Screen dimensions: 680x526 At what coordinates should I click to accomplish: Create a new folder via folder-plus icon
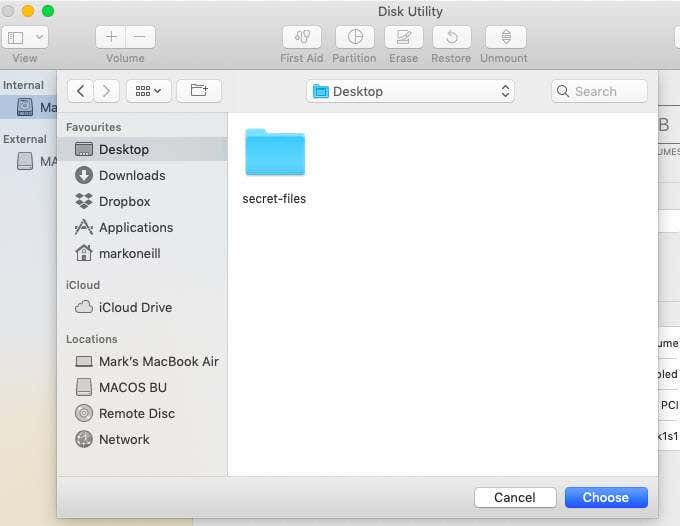199,91
